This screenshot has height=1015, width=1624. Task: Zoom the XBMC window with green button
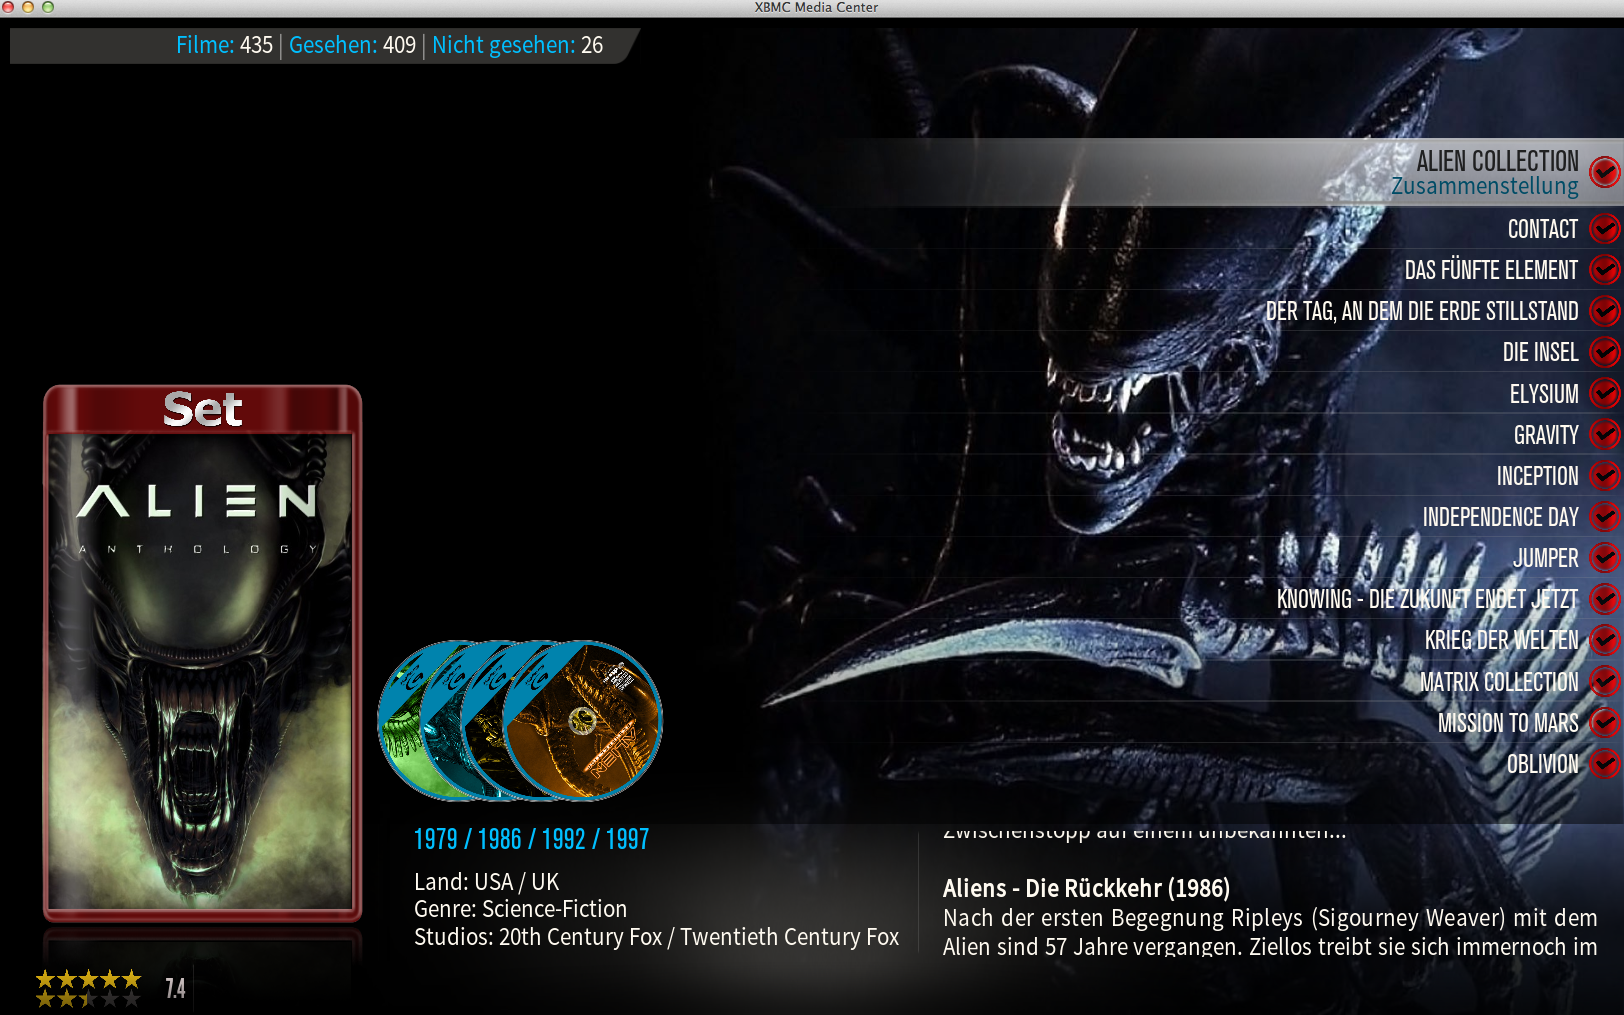48,7
